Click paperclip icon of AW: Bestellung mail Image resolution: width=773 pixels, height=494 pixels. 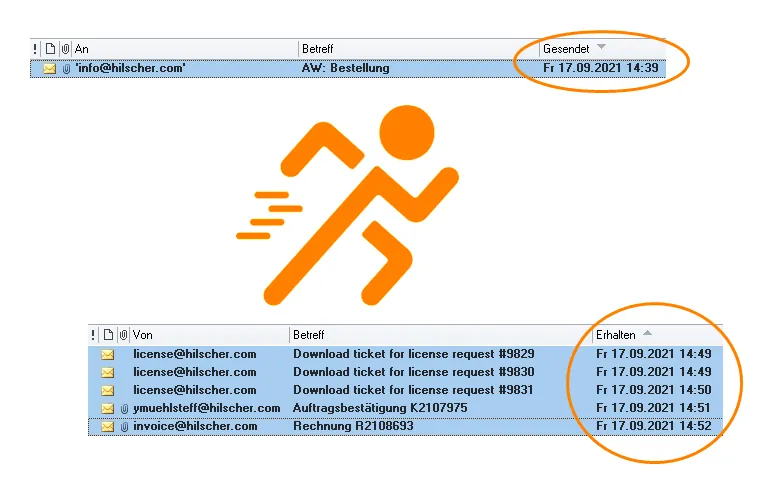coord(67,69)
